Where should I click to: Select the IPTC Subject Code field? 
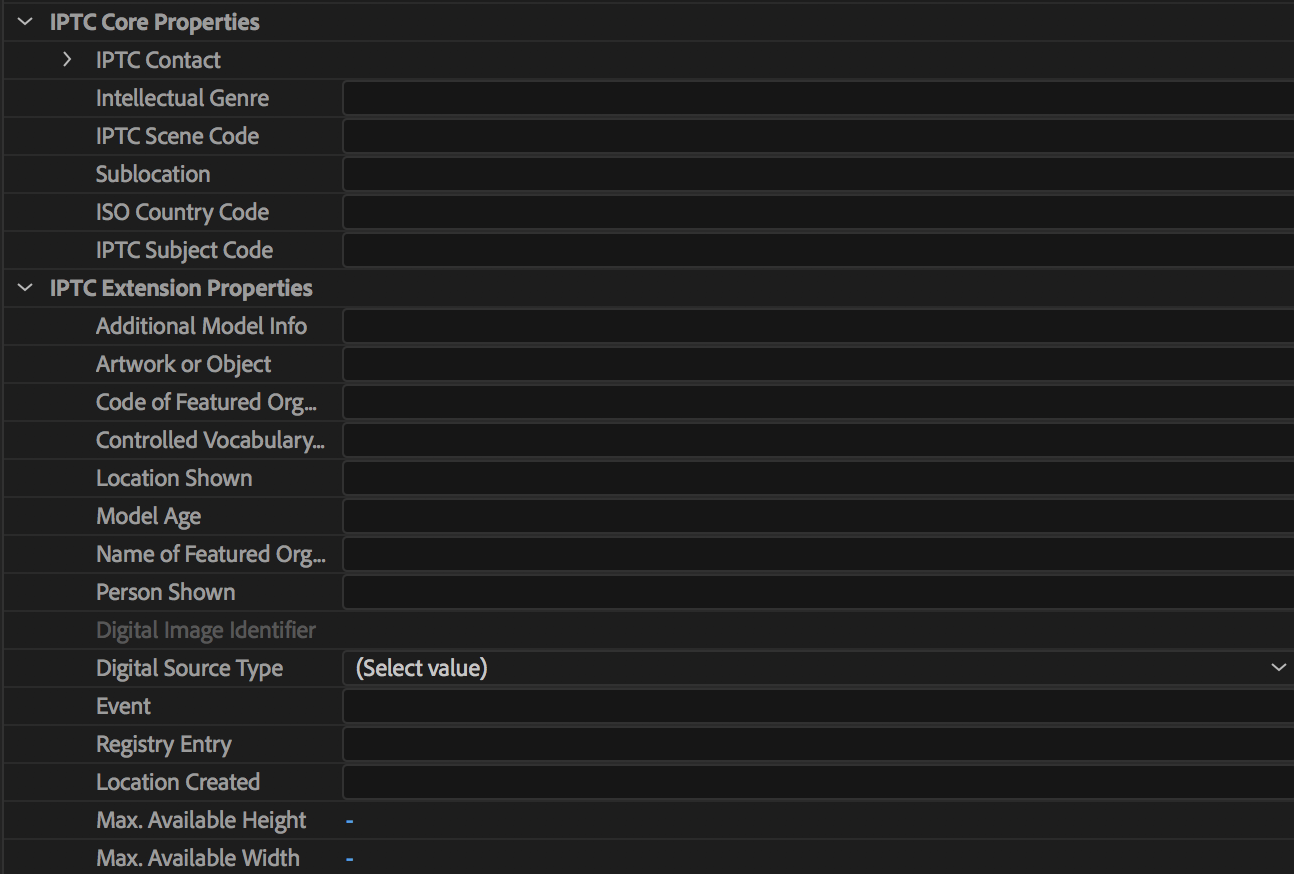click(x=700, y=249)
